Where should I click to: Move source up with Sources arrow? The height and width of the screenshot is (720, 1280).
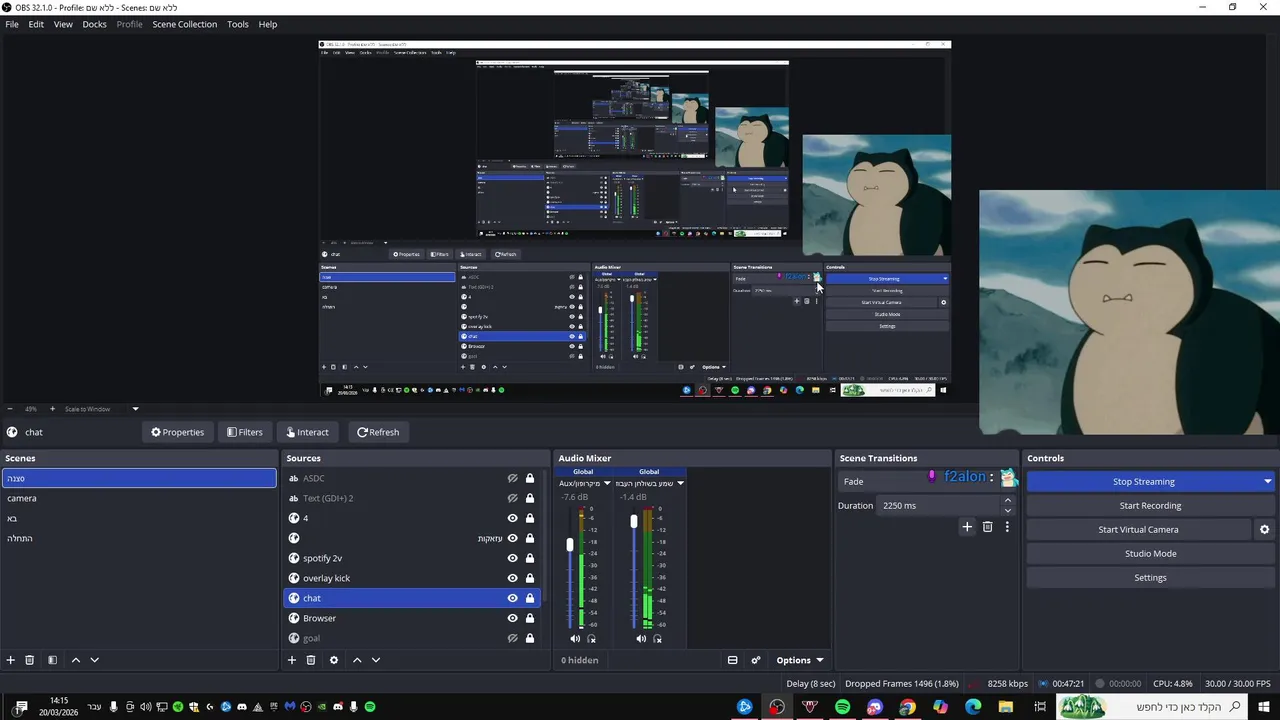357,660
